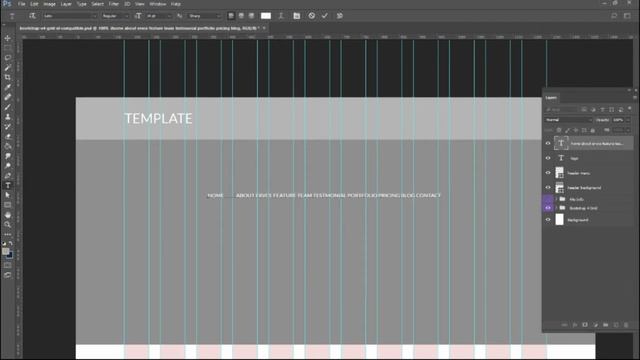Select the Crop tool

click(x=8, y=77)
